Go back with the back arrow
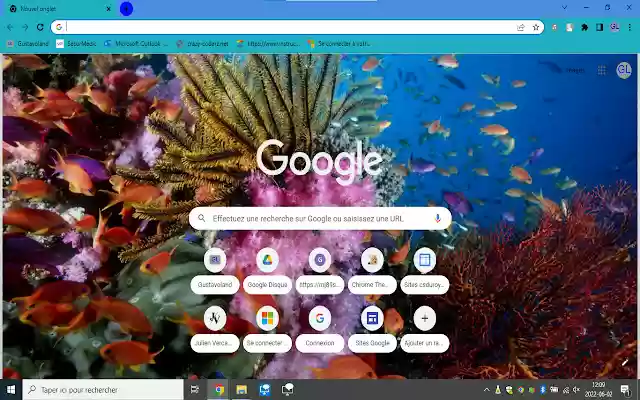The height and width of the screenshot is (400, 640). point(10,27)
